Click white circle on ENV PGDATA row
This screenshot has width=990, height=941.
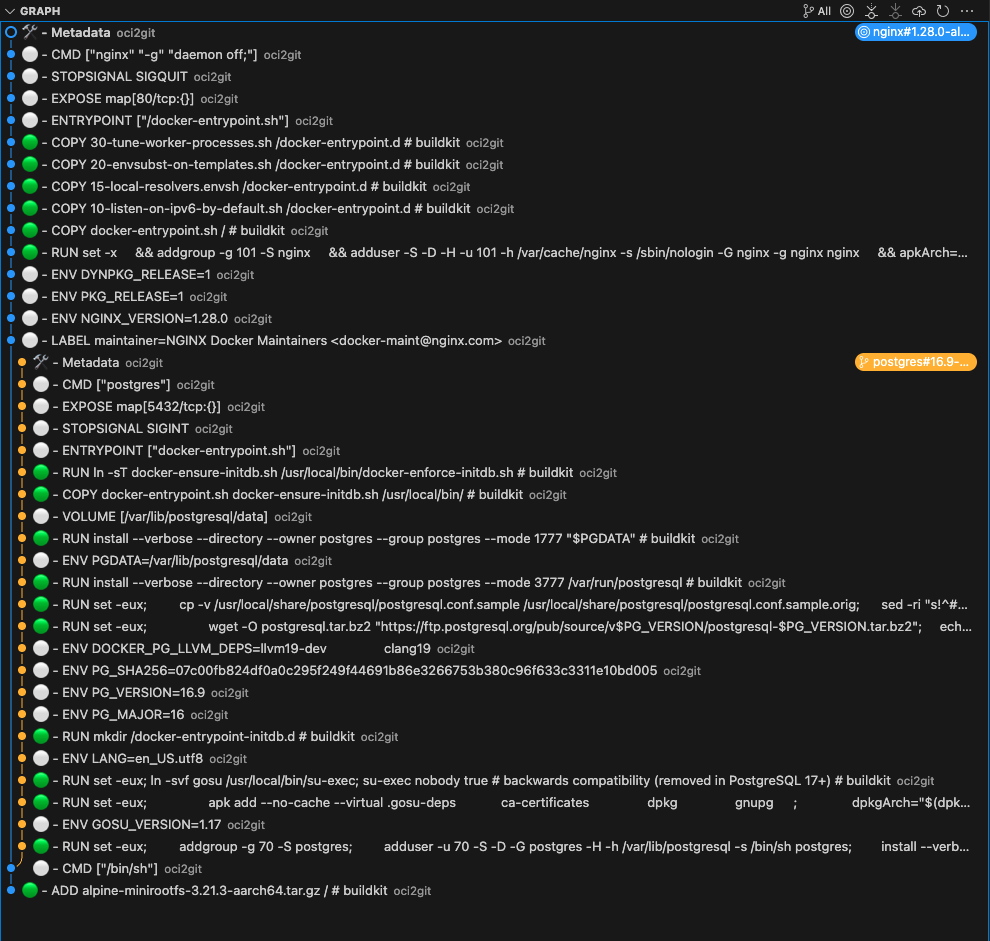41,560
